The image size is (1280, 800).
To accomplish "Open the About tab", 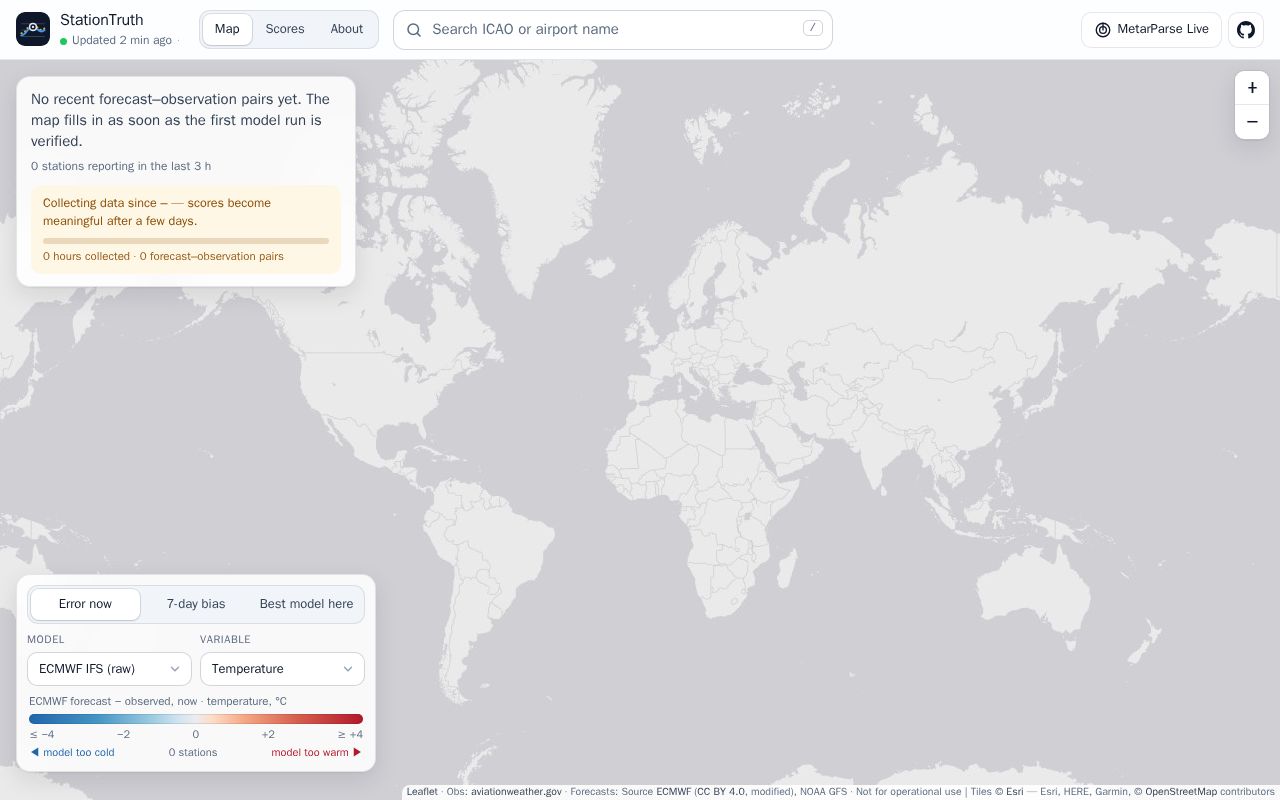I will pos(347,29).
